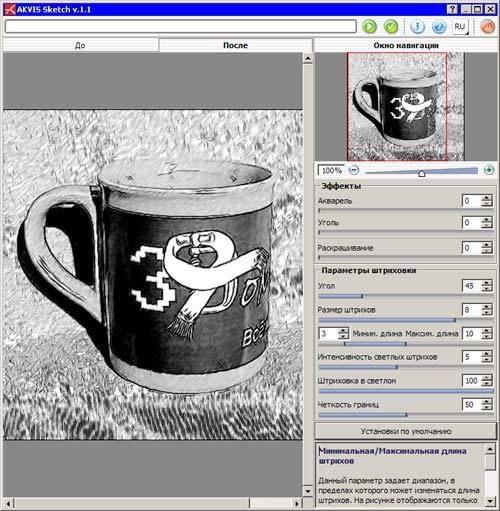Viewport: 500px width, 511px height.
Task: Click the zoom out minus icon
Action: point(354,170)
